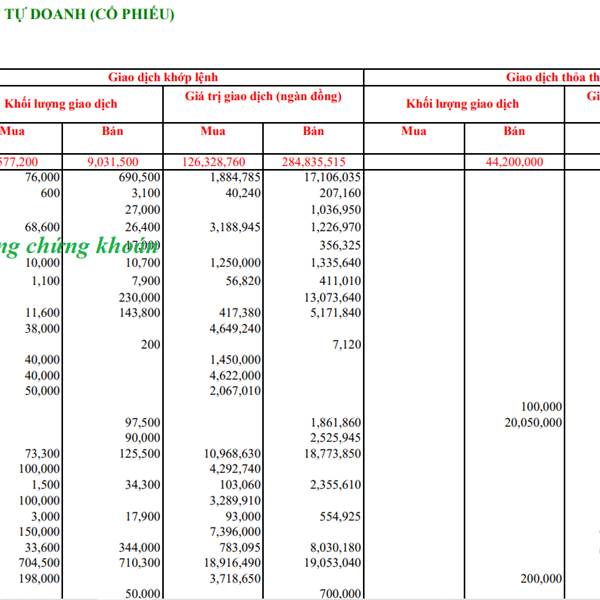This screenshot has width=600, height=600.
Task: Click the 'Bán' header above 284,835,515
Action: tap(313, 131)
